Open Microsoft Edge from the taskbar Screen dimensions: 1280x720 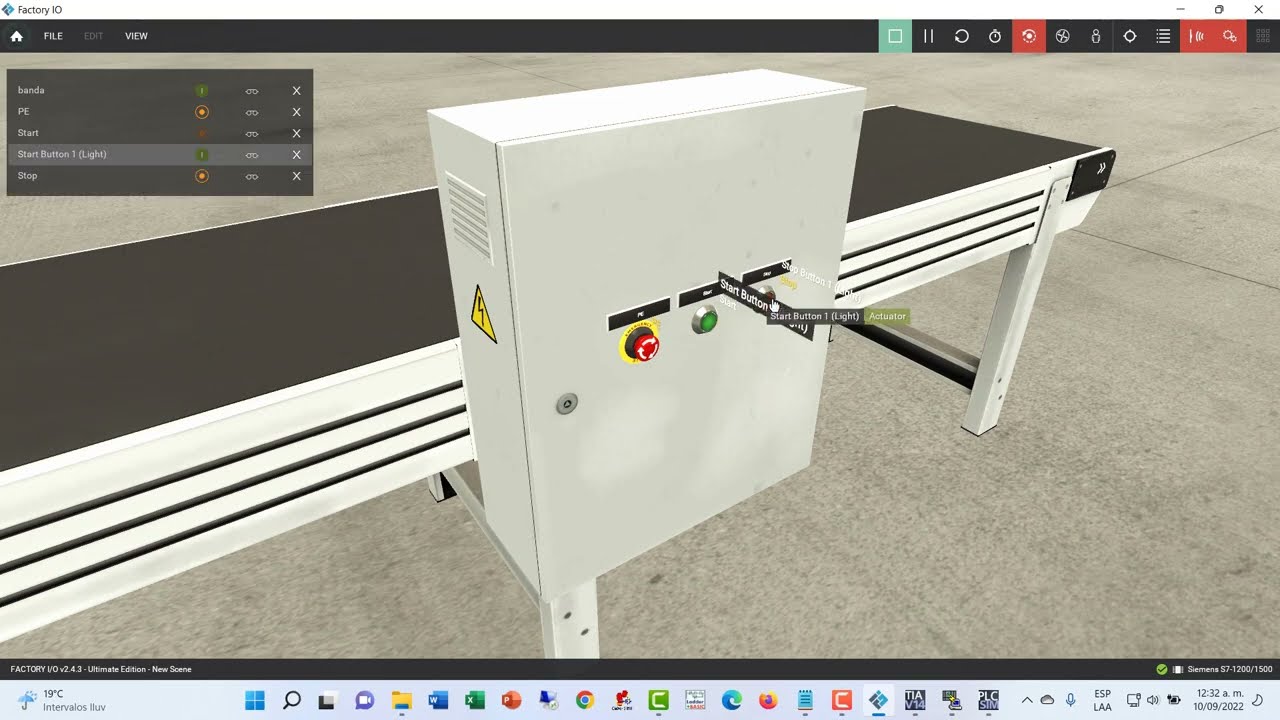pyautogui.click(x=731, y=700)
